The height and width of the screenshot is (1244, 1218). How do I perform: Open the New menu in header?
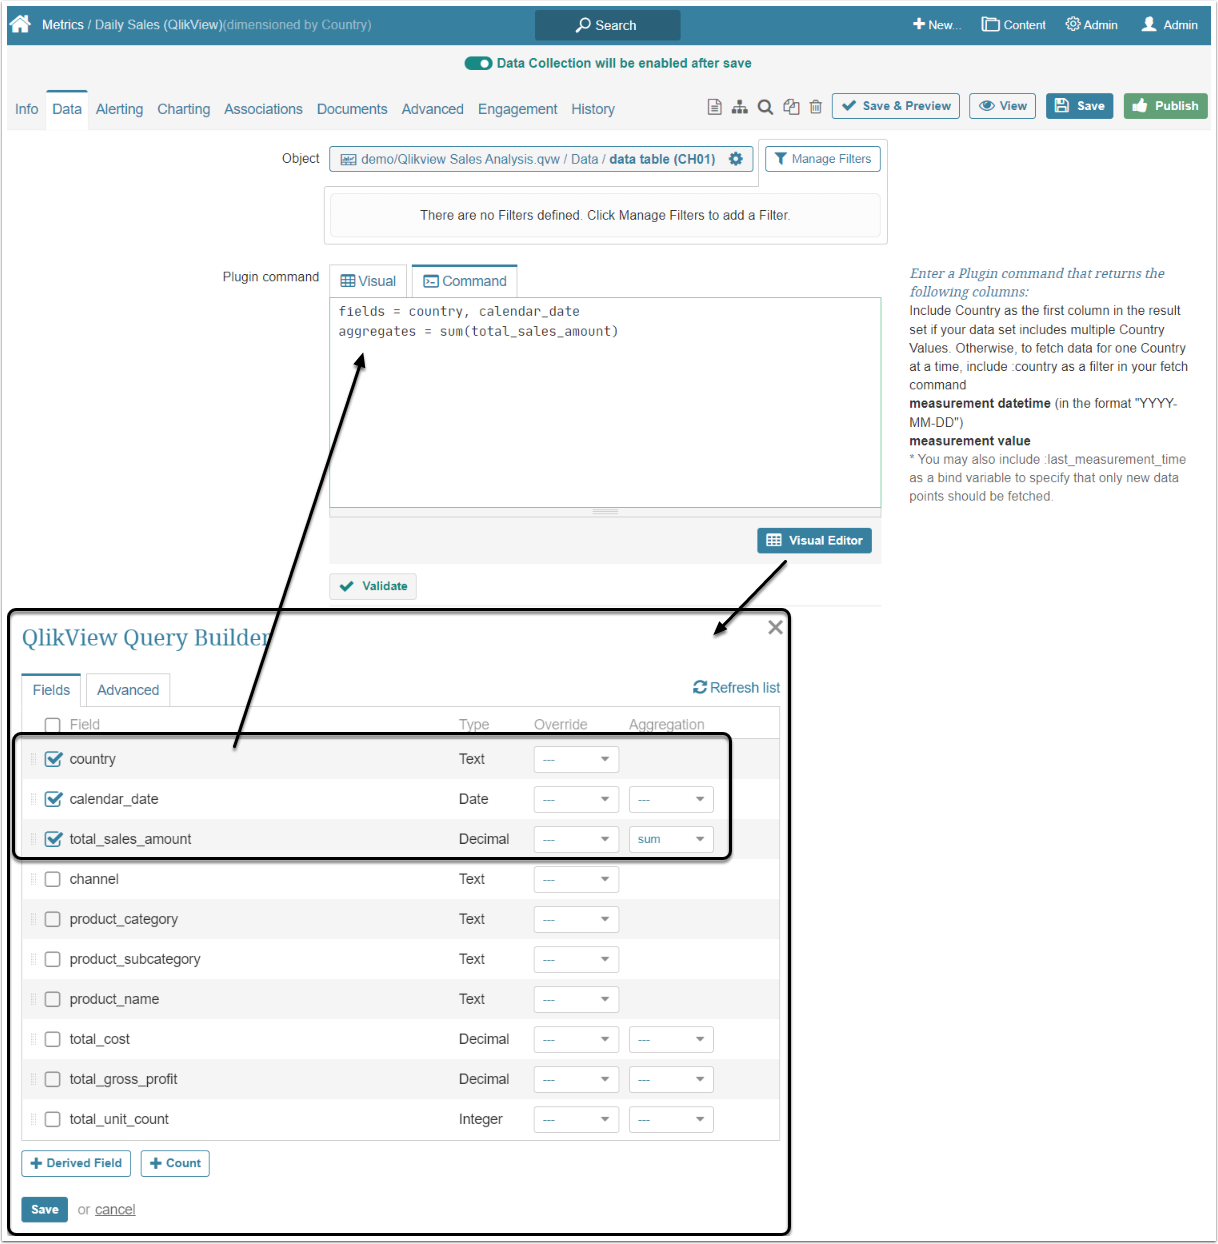[936, 25]
